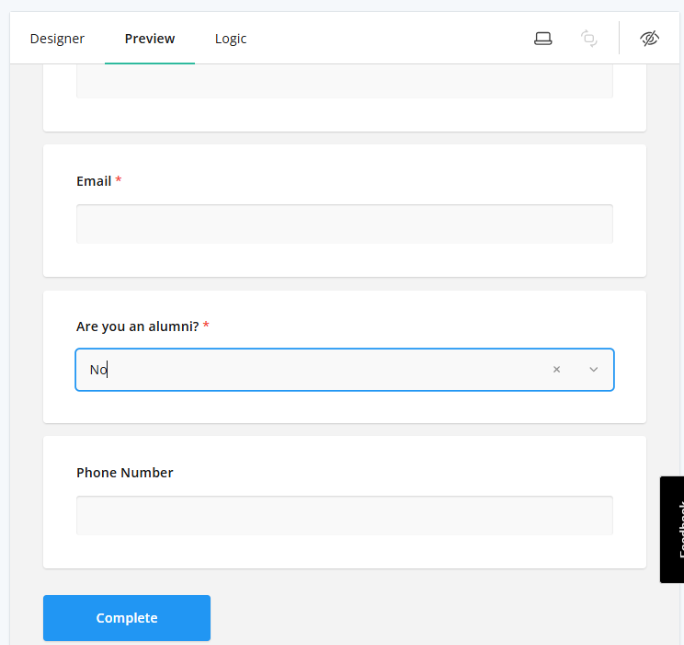
Task: Click the Email question label
Action: [94, 181]
